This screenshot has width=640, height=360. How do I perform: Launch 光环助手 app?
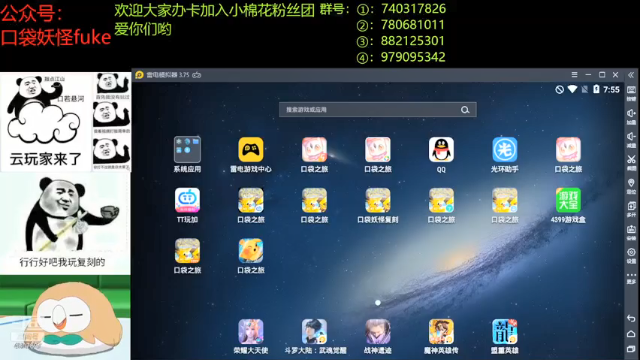[504, 150]
